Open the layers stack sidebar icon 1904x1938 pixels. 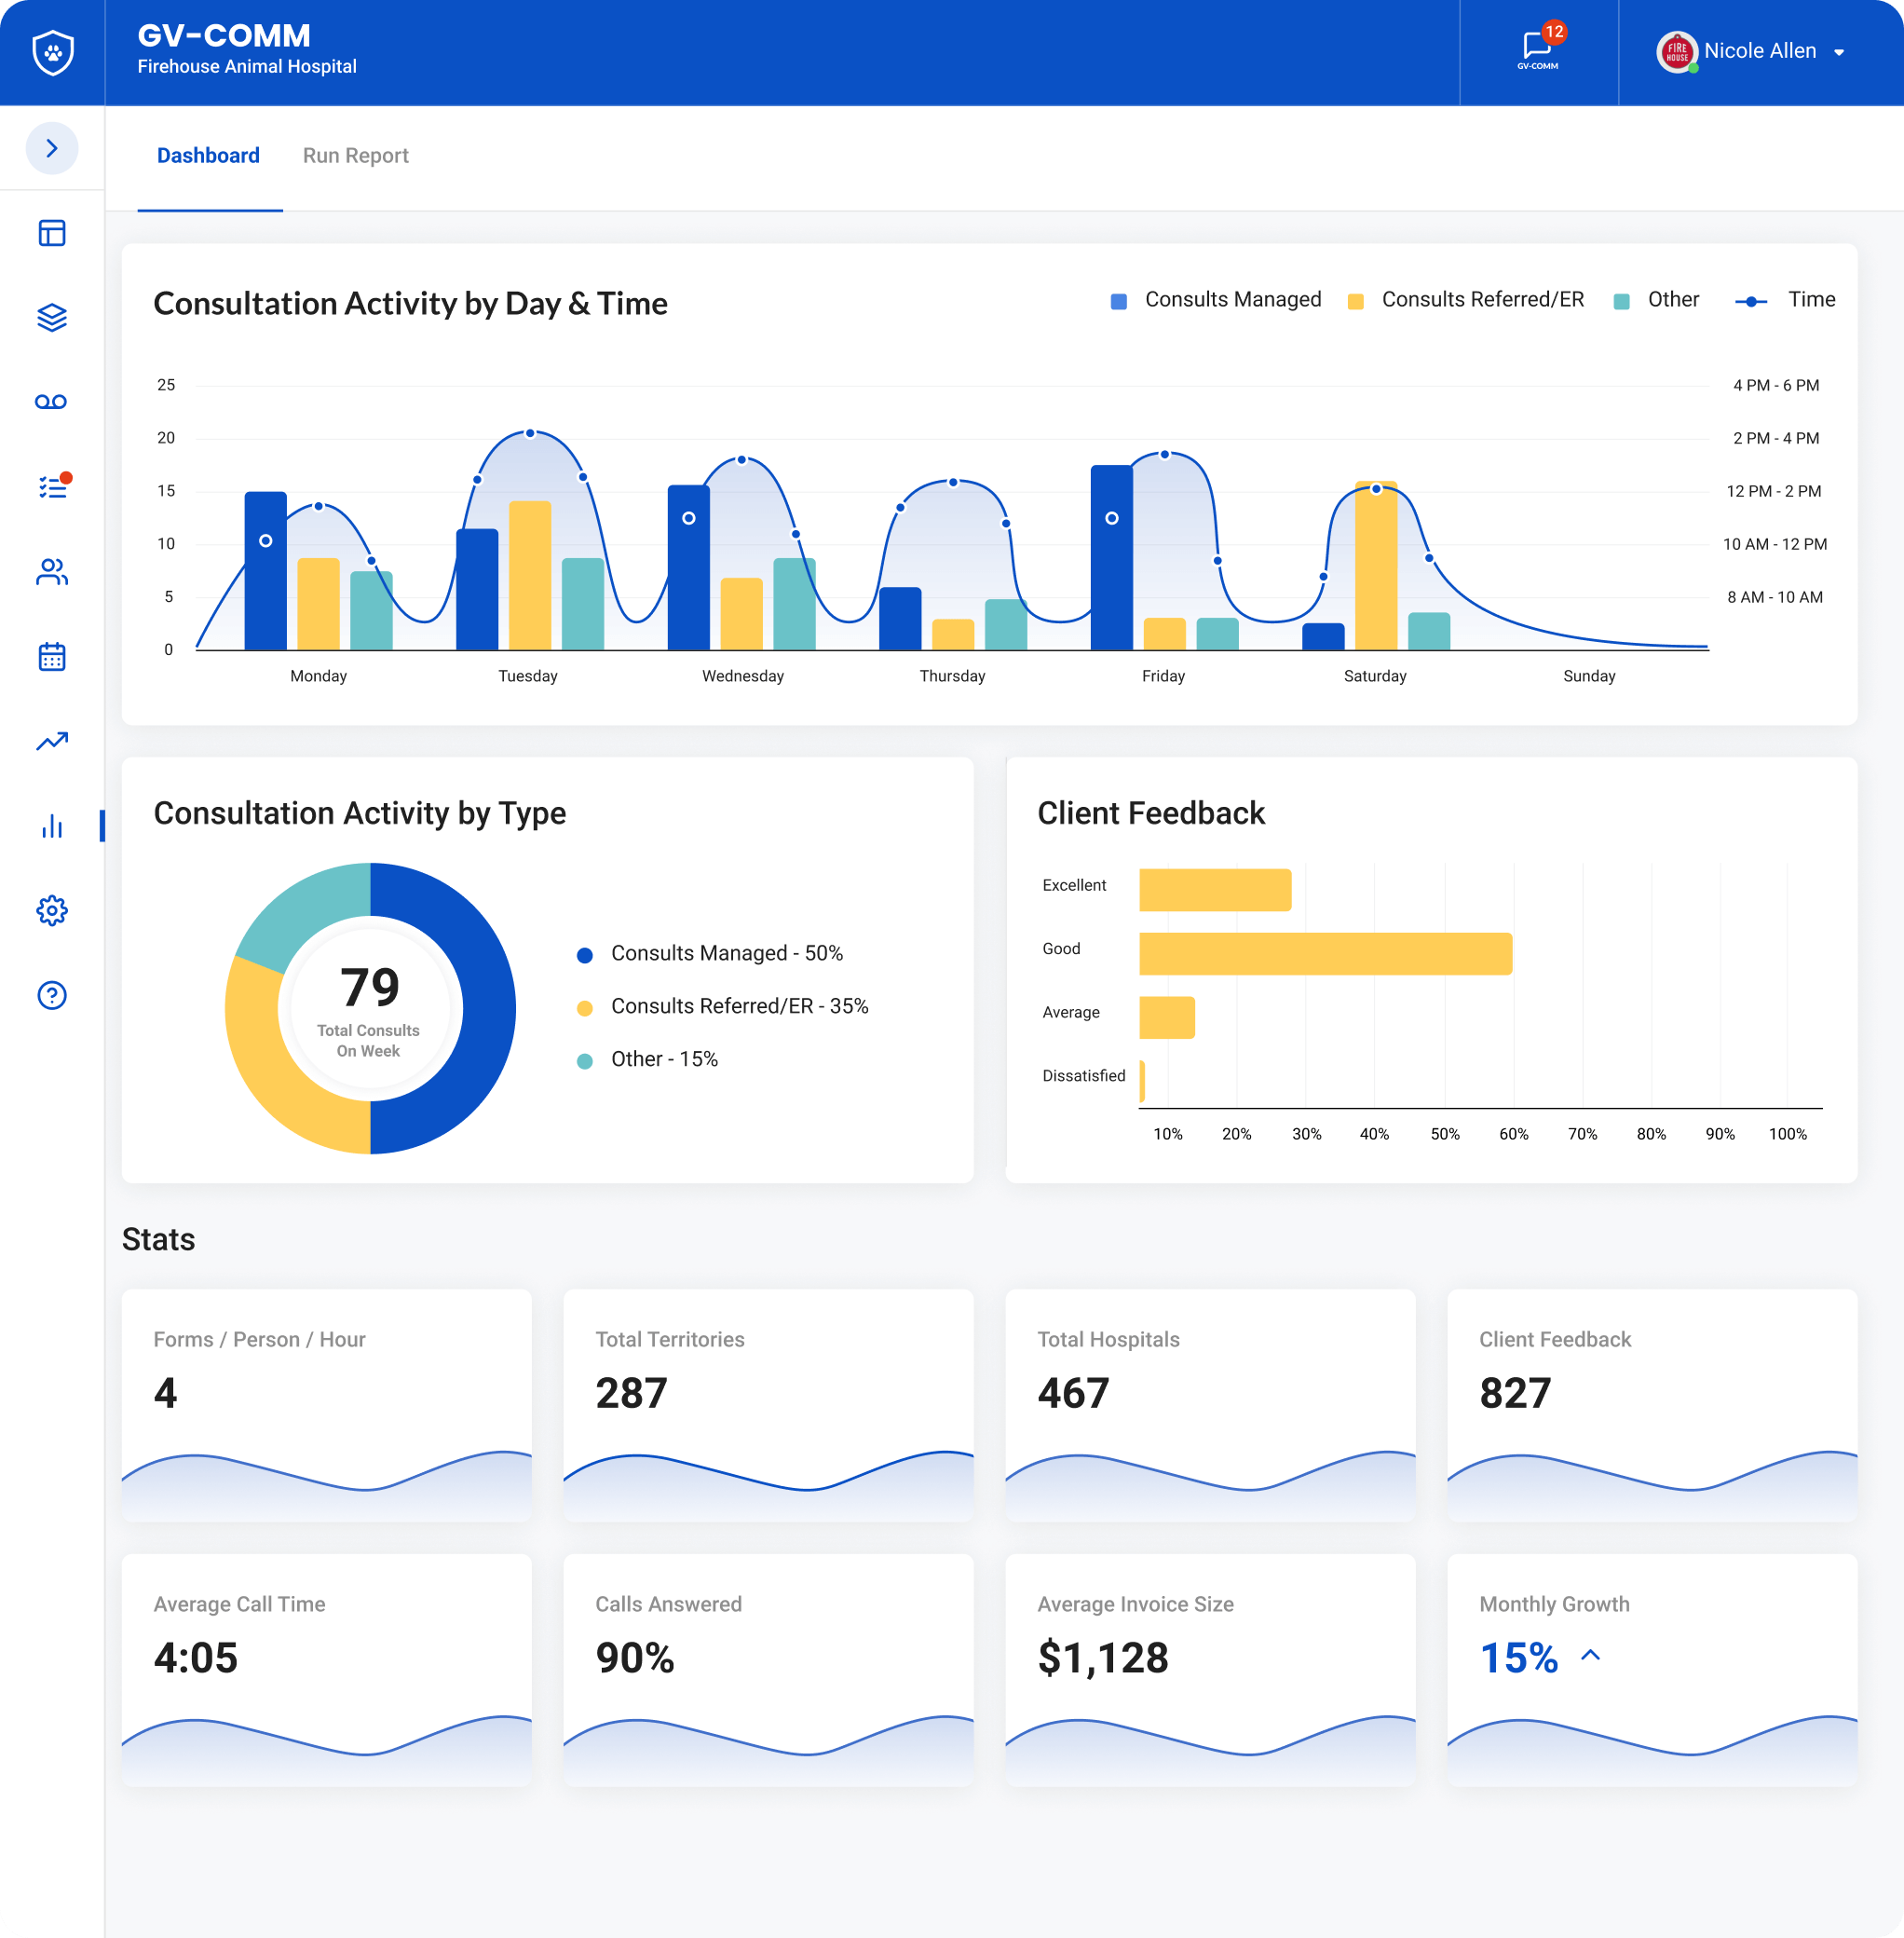coord(52,317)
